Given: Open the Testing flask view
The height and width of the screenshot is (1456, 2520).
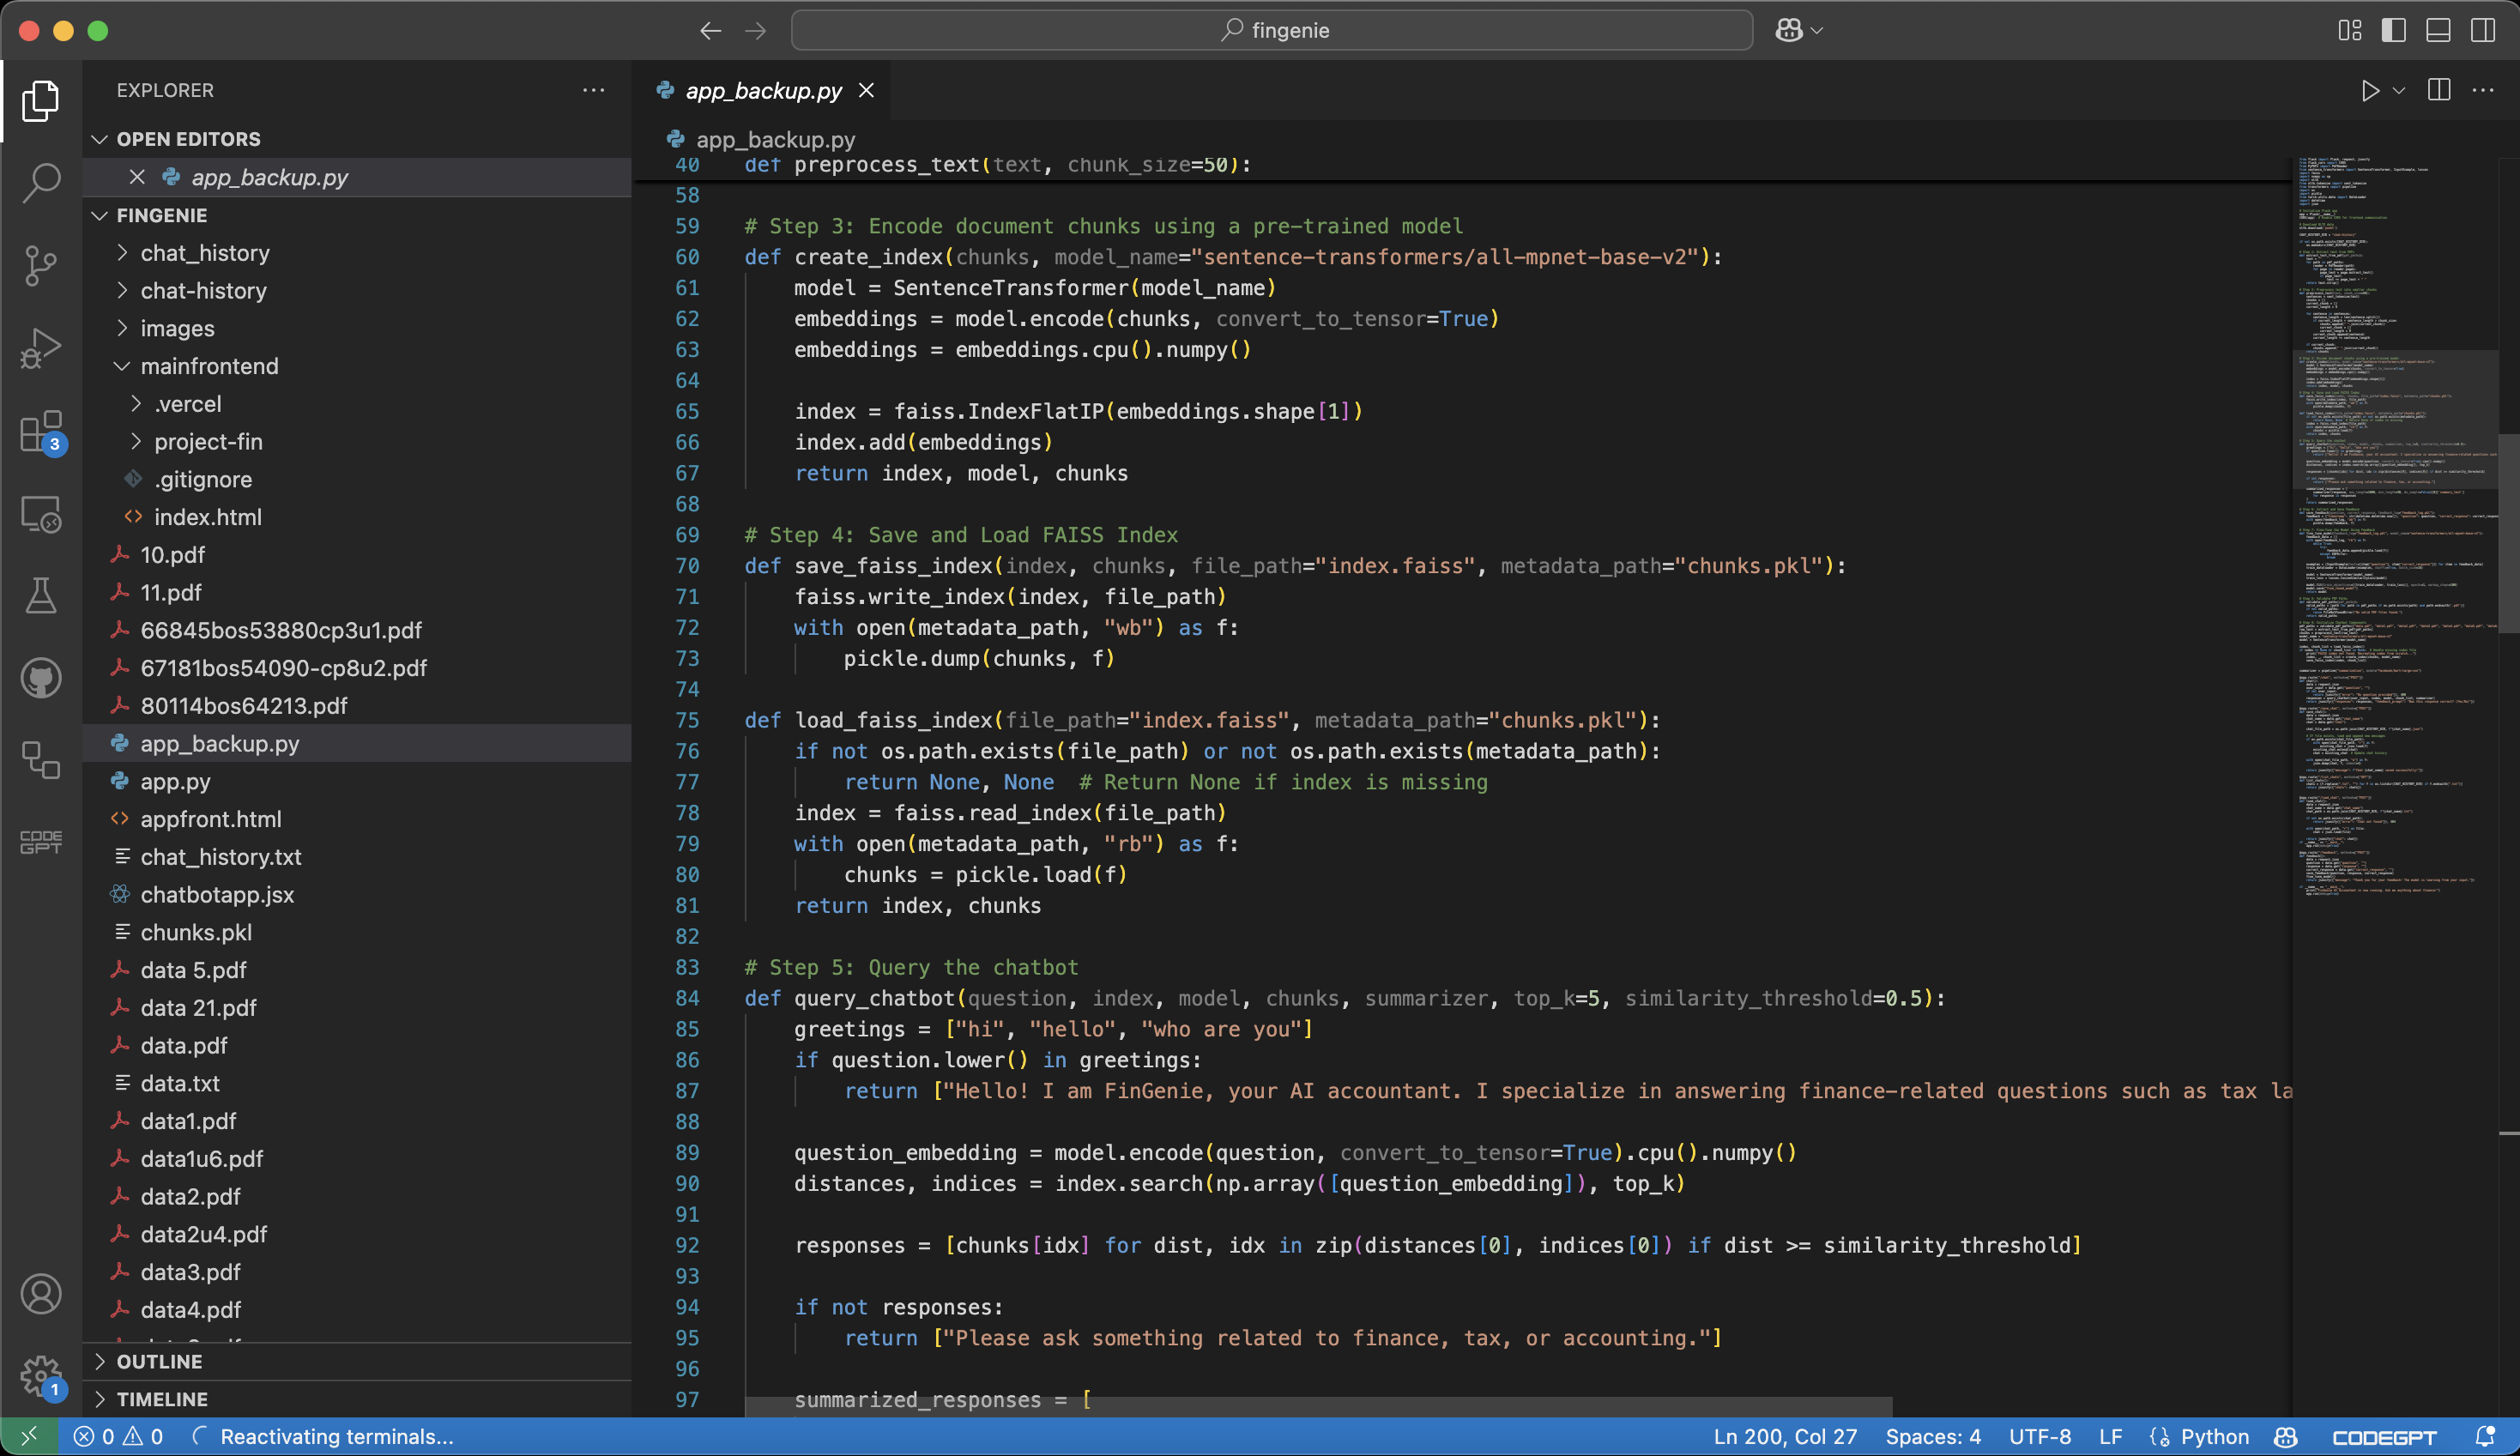Looking at the screenshot, I should coord(41,596).
